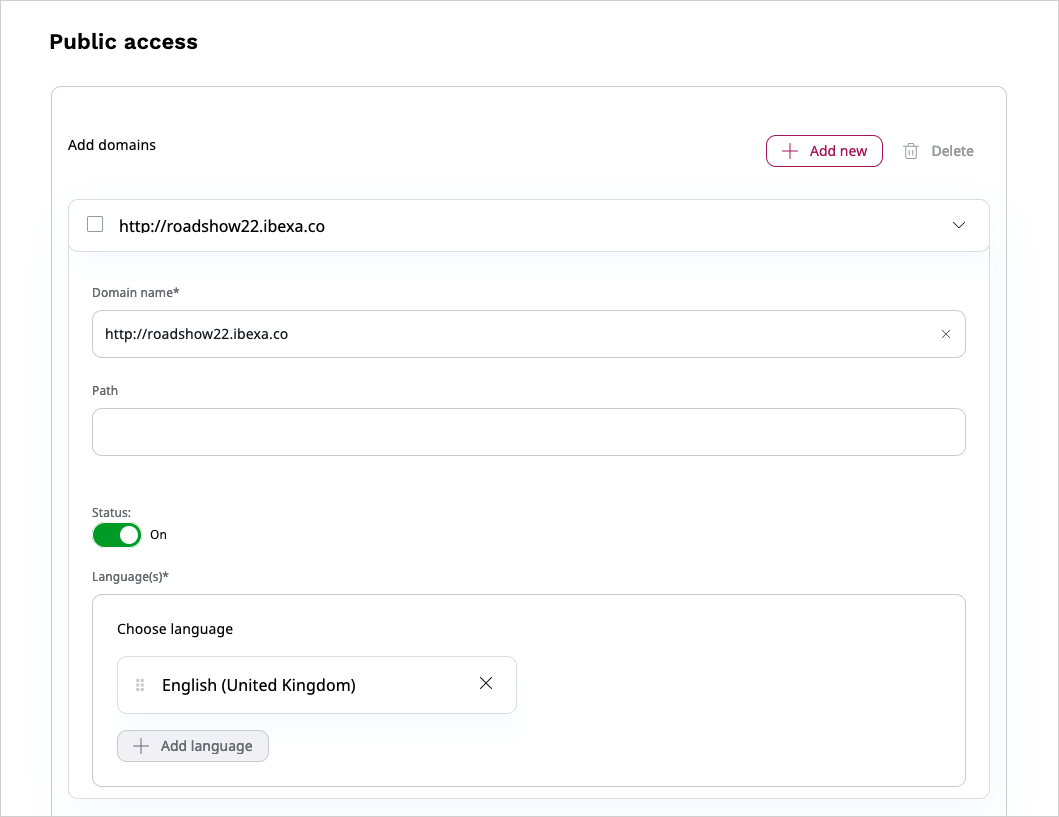This screenshot has width=1059, height=817.
Task: Select the roadshow22.ibexa.co domain checkbox
Action: (x=95, y=225)
